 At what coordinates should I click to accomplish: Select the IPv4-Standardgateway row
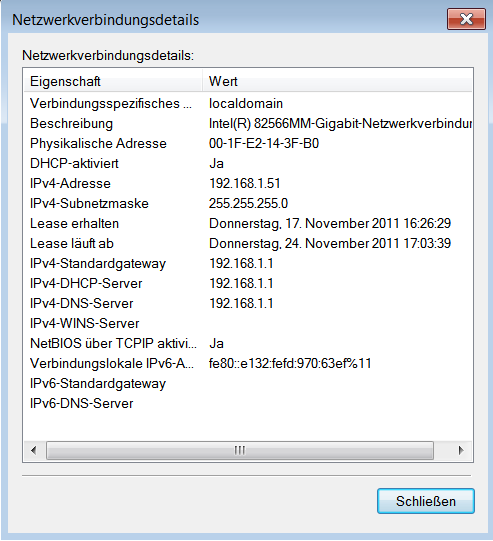tap(248, 264)
